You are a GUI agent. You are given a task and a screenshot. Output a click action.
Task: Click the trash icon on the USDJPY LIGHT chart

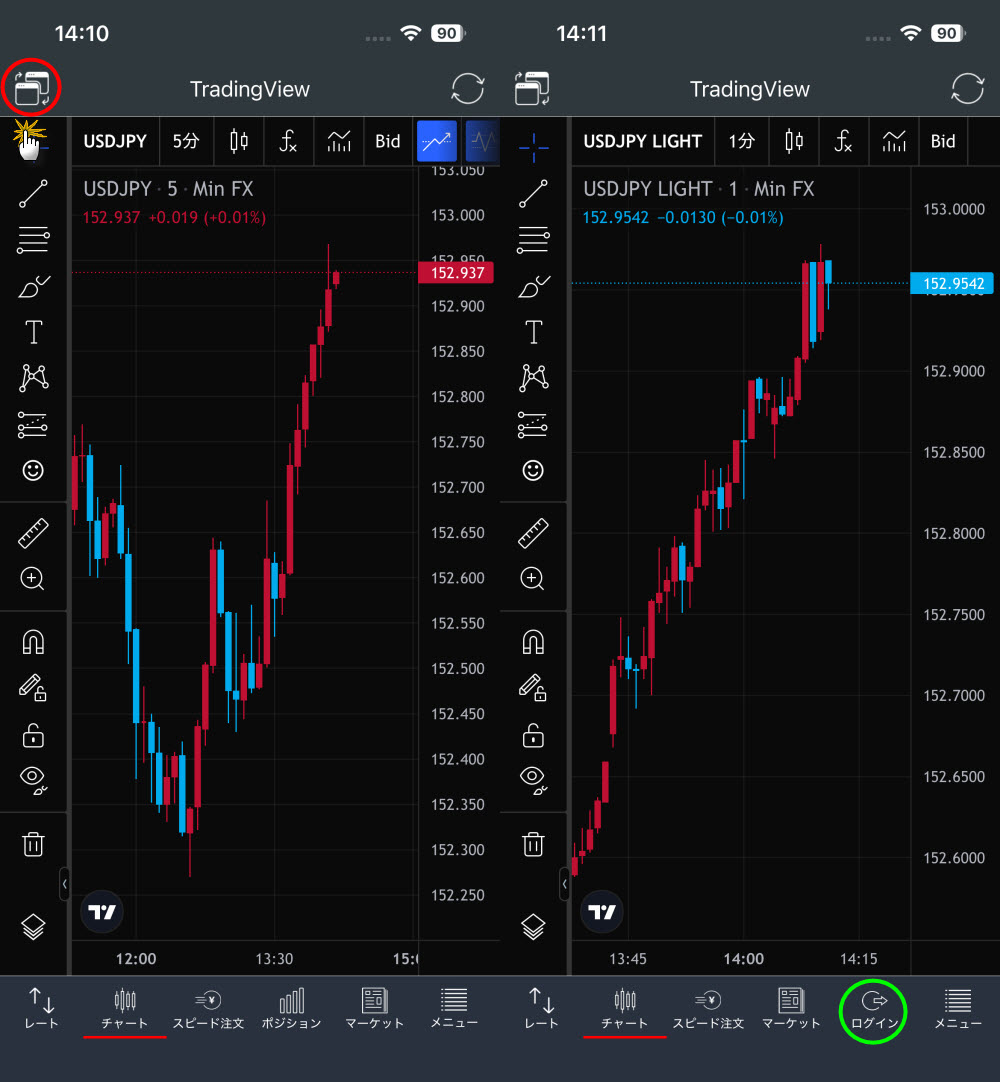(x=534, y=844)
